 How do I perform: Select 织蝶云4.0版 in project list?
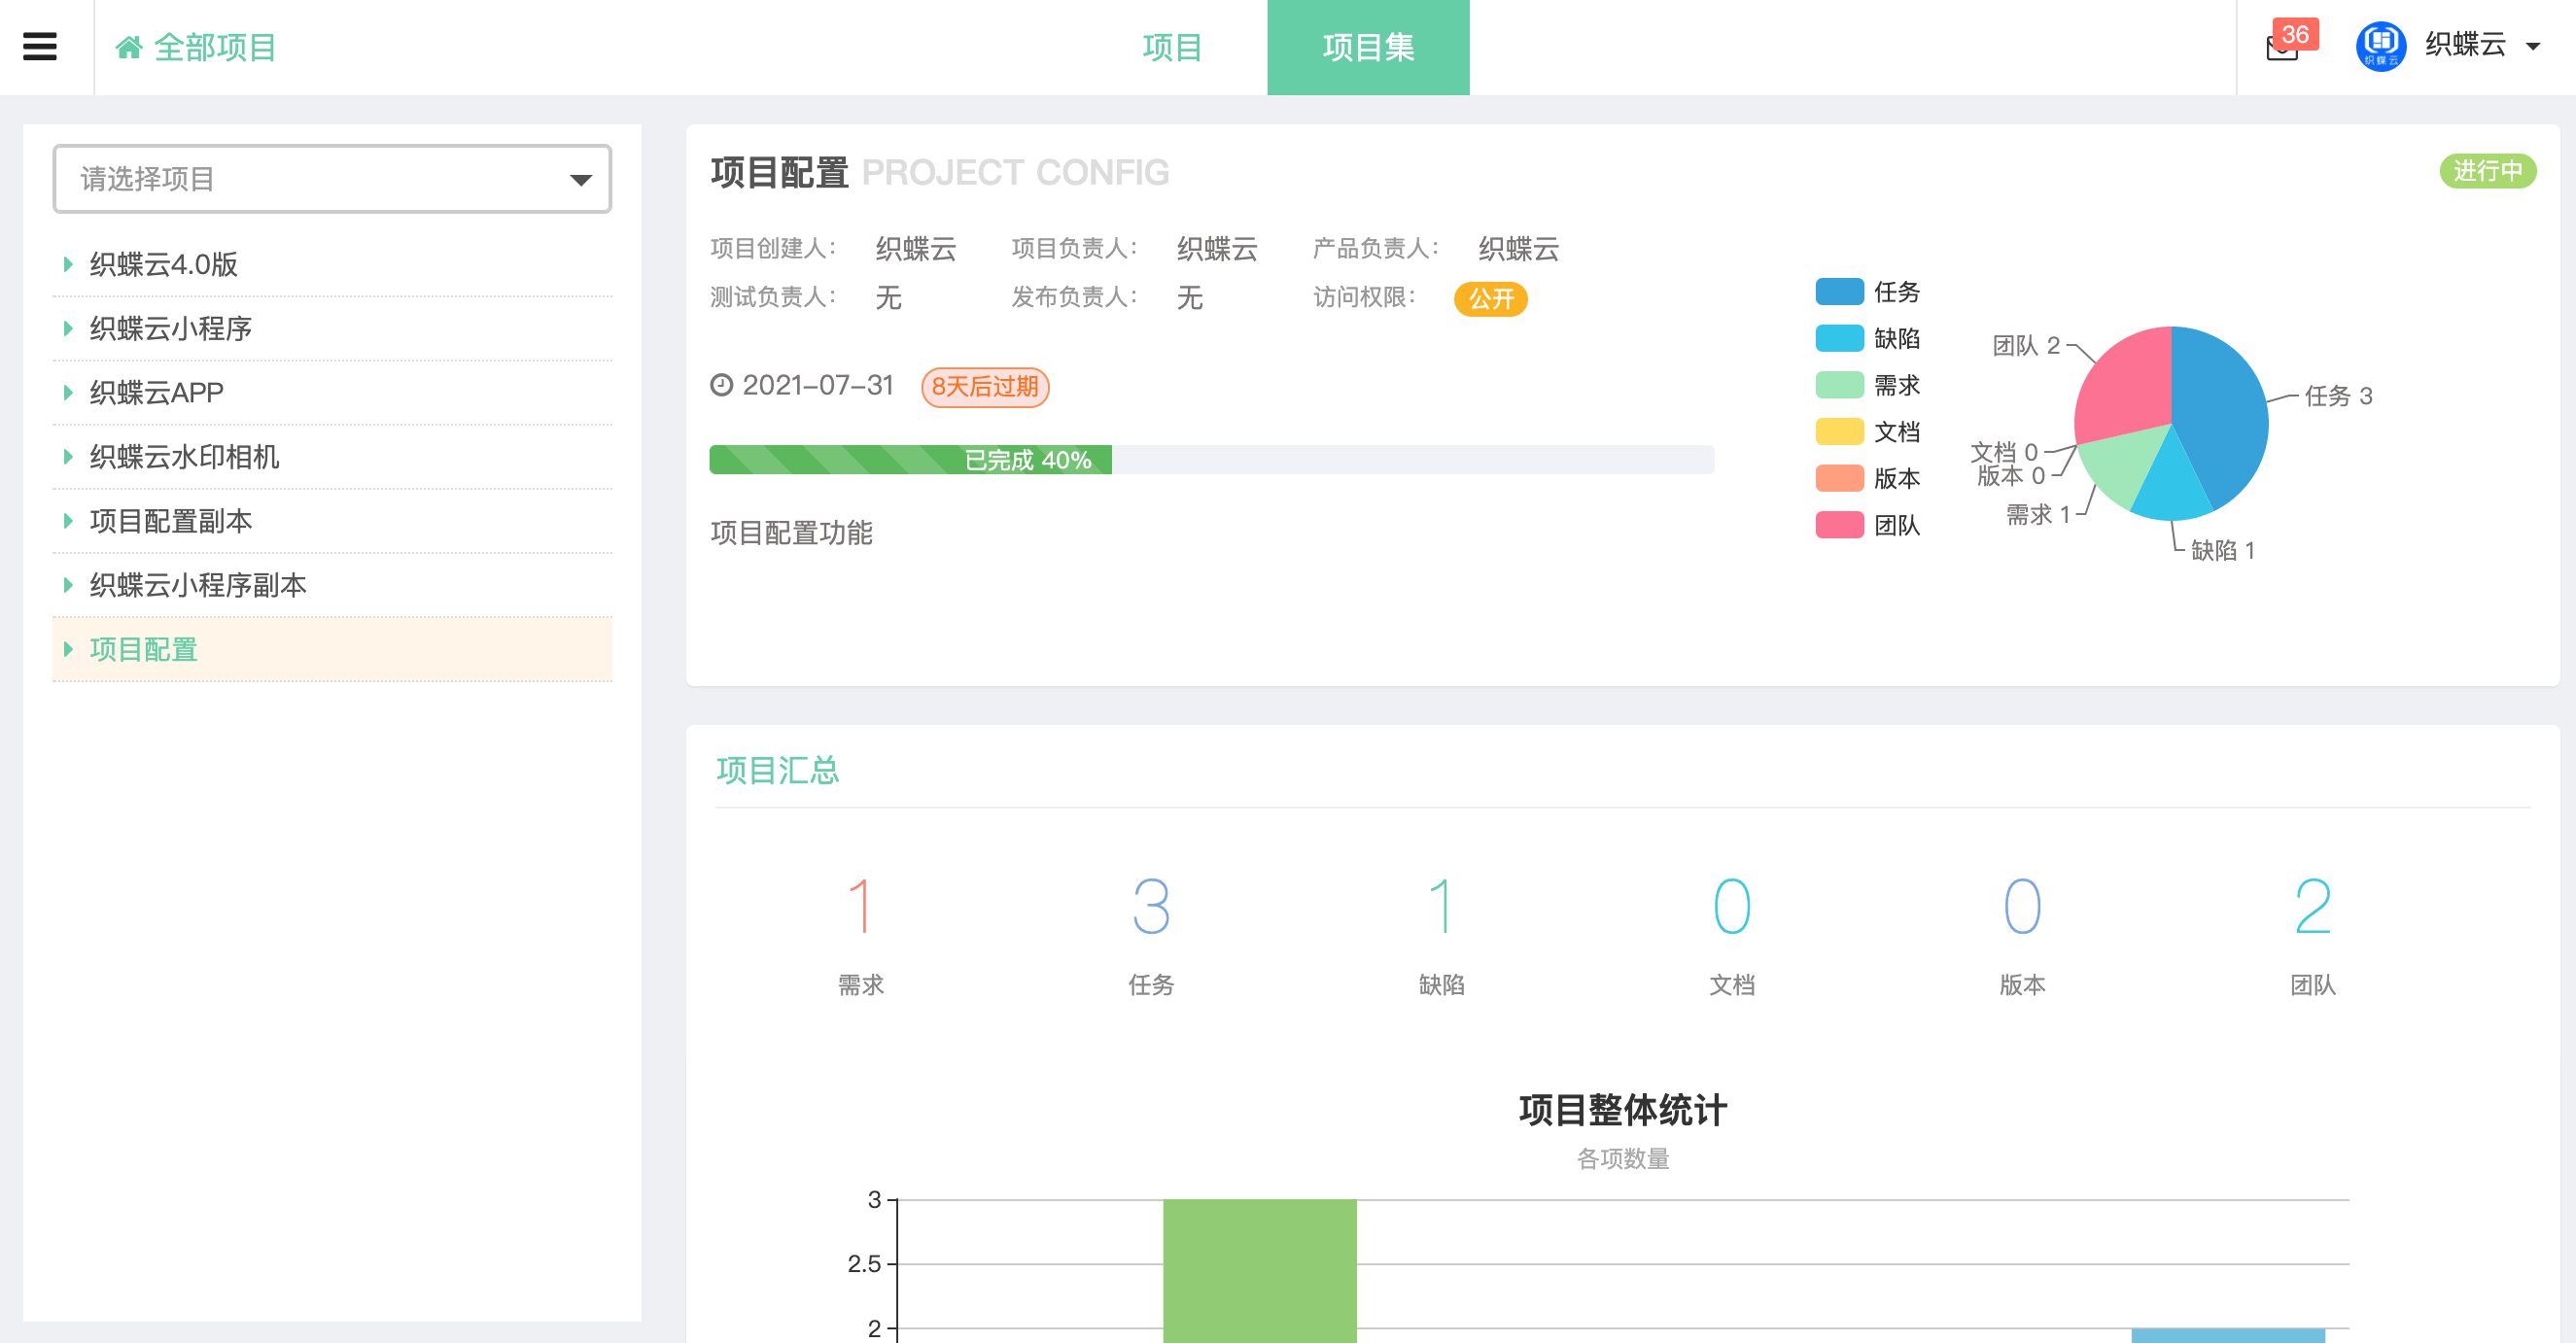pos(164,264)
